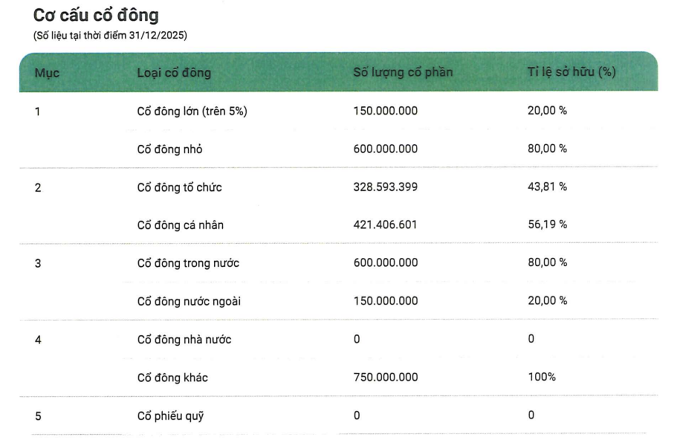Click the 100% ownership value

click(x=542, y=377)
